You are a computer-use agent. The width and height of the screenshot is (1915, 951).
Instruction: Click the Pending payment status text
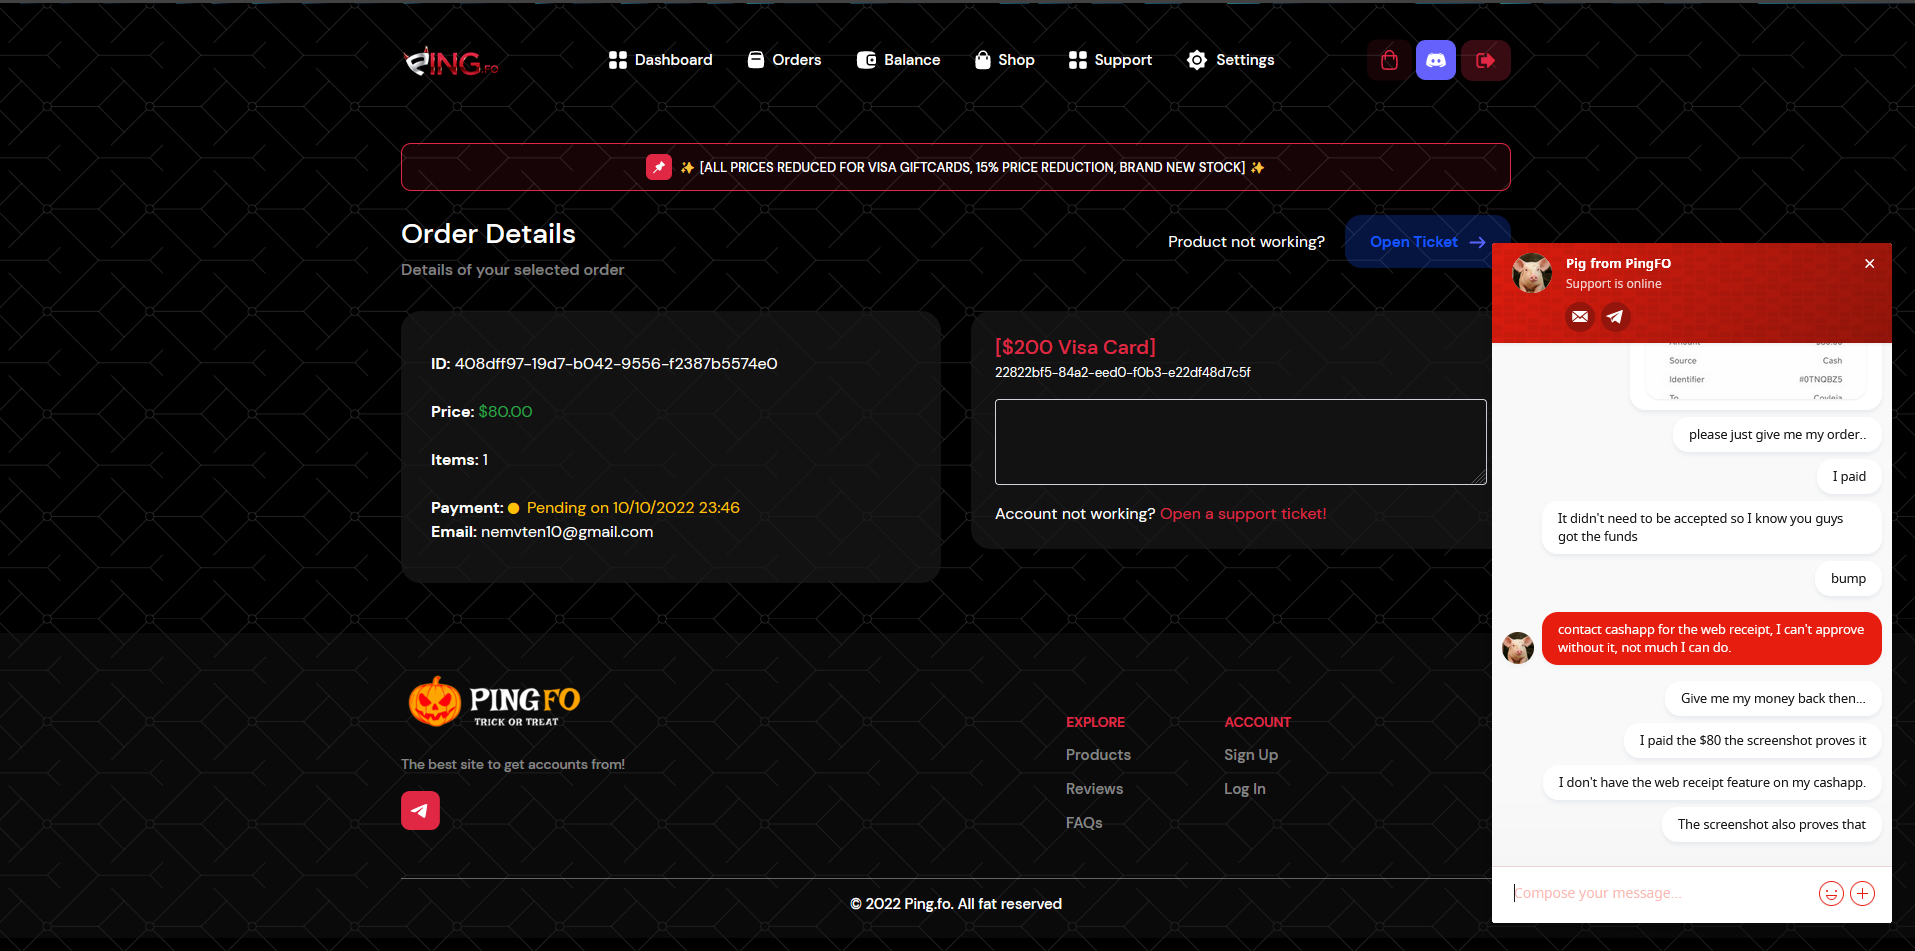click(633, 508)
